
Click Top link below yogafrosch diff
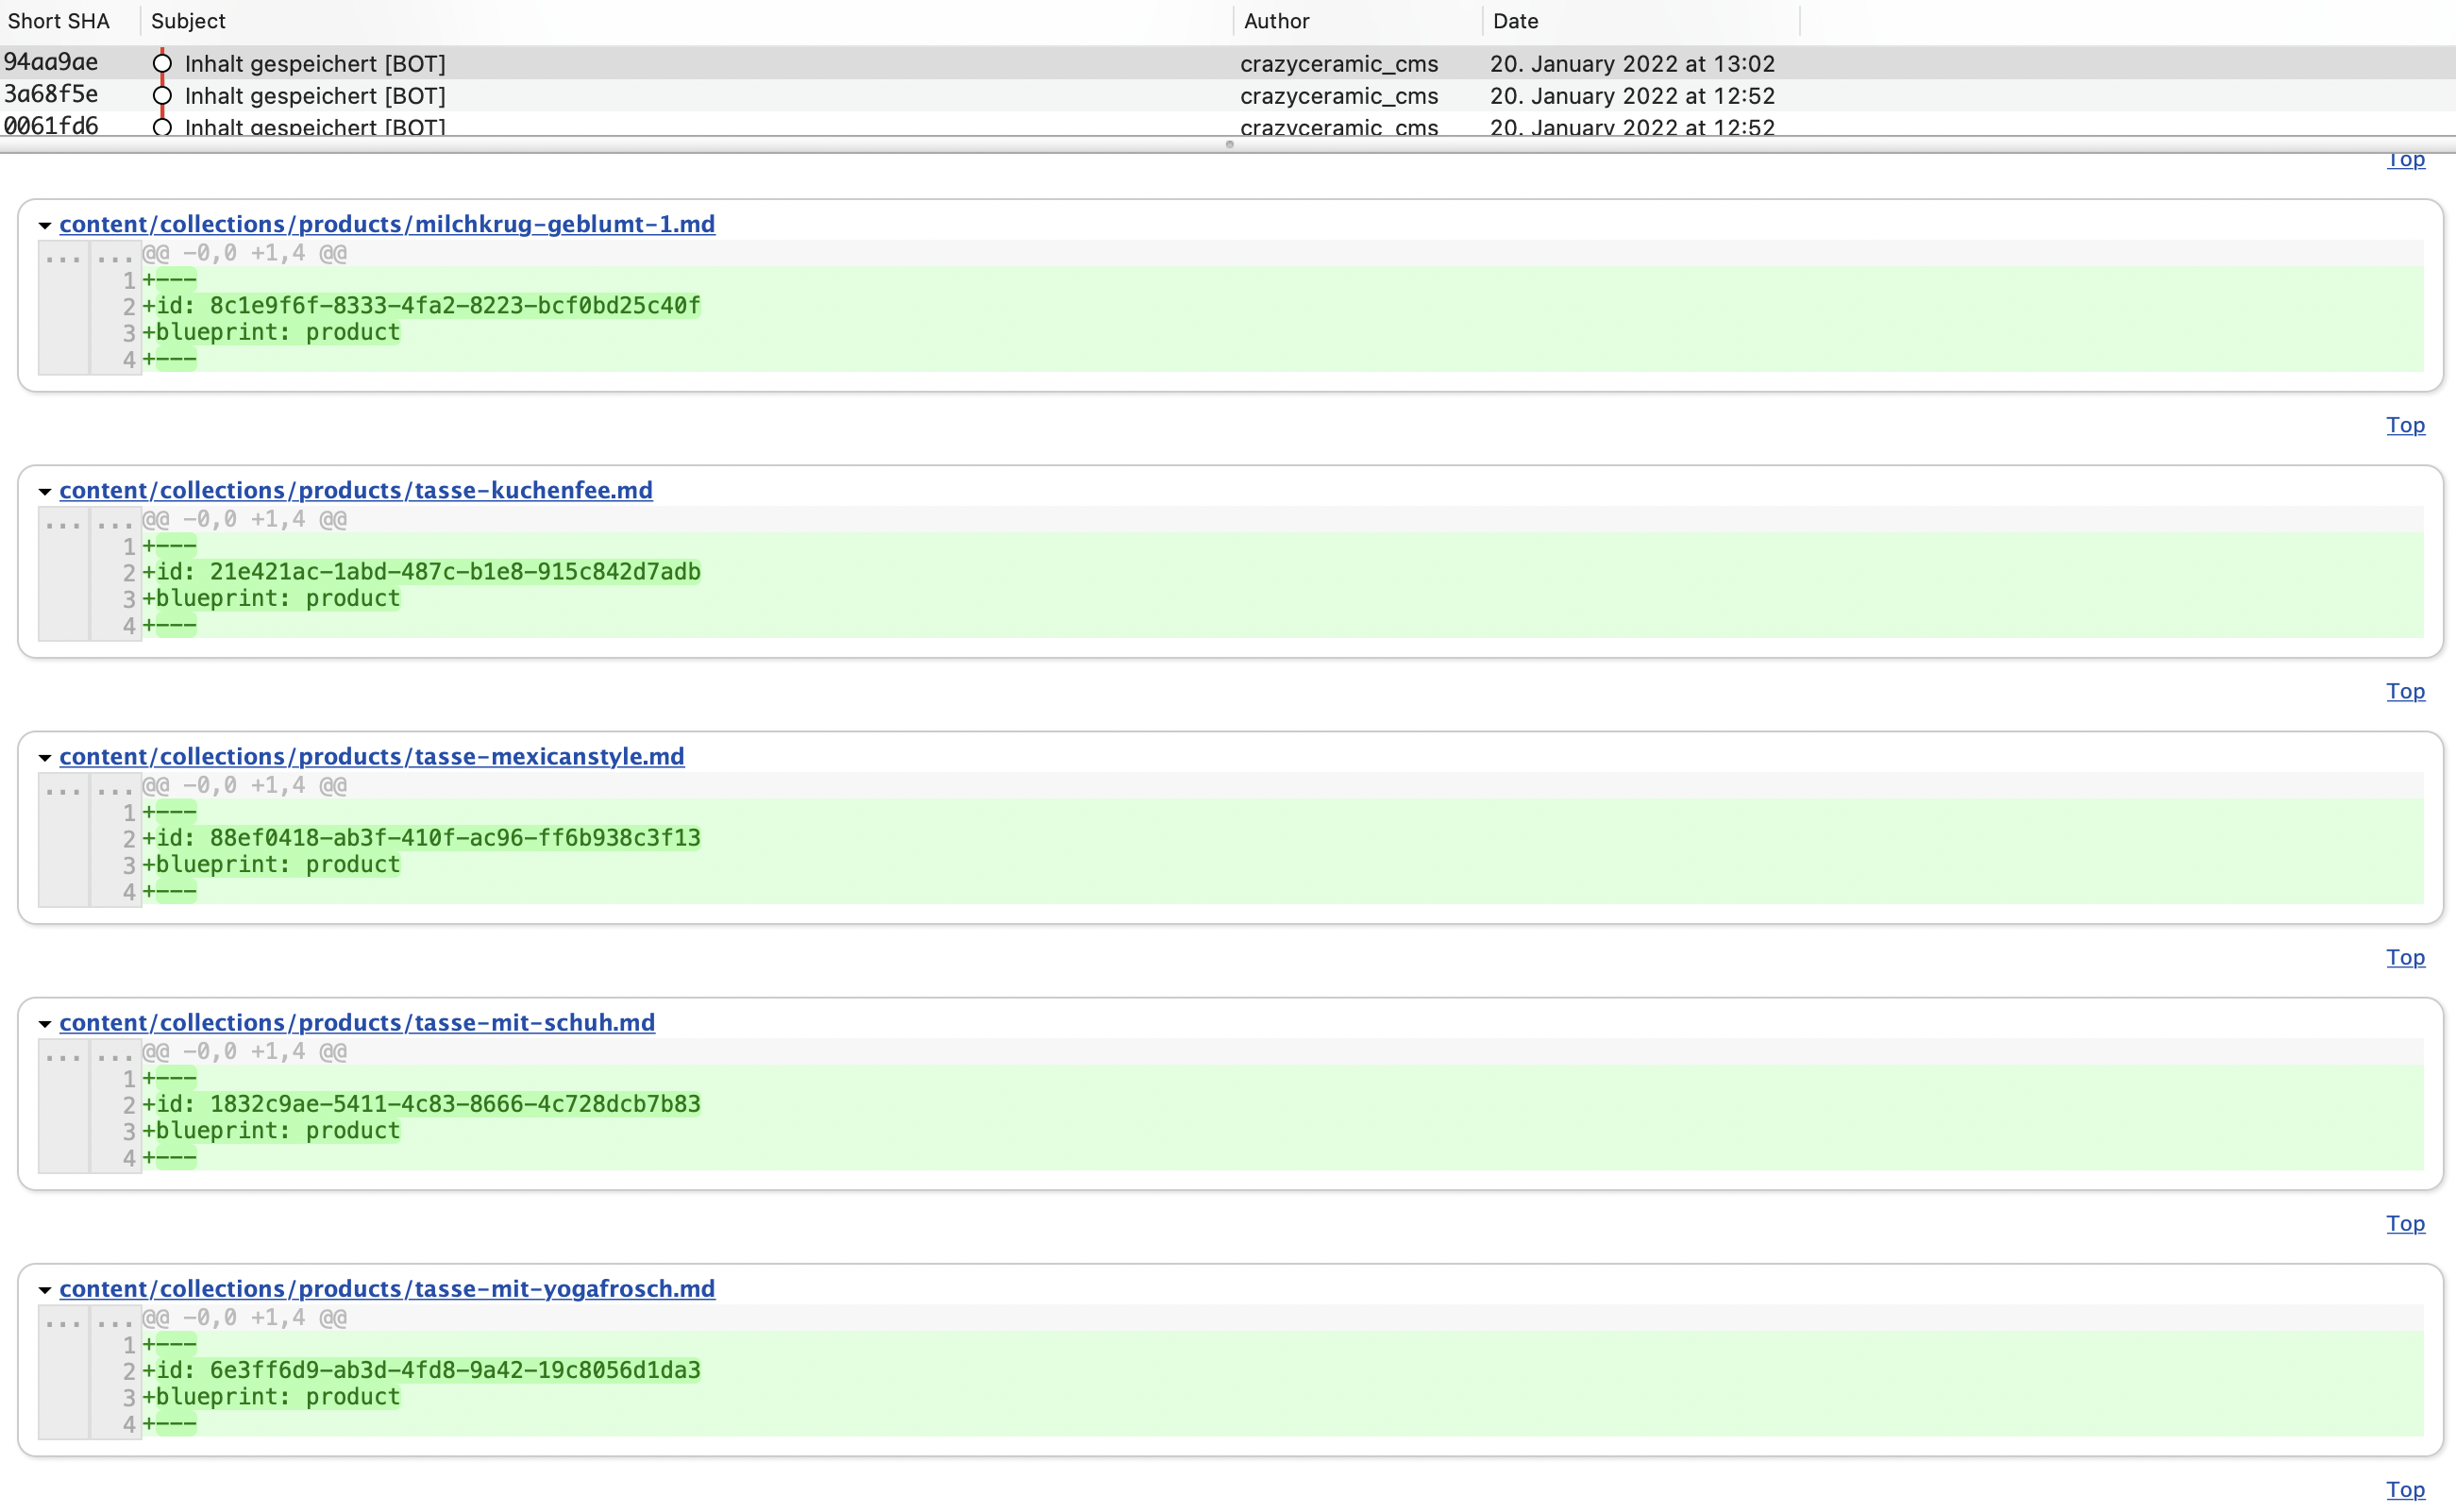tap(2405, 1489)
